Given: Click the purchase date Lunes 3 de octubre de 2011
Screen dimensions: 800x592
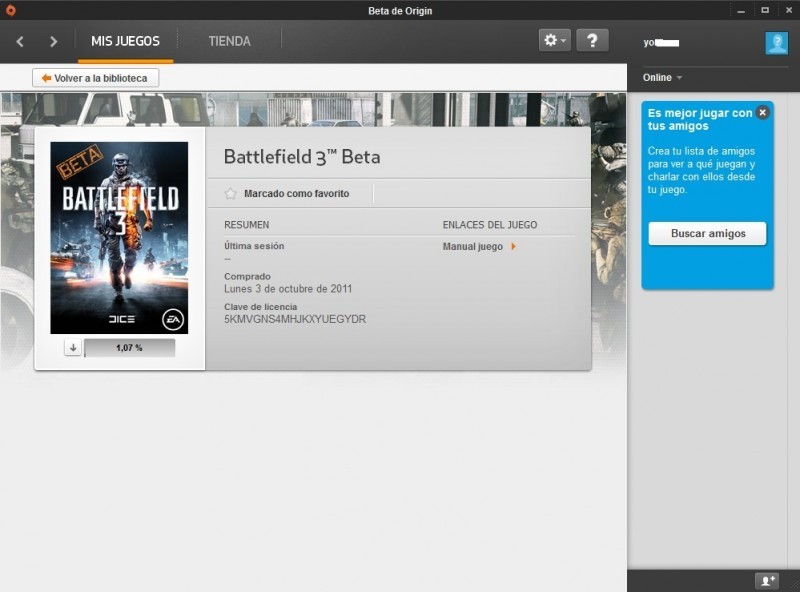Looking at the screenshot, I should tap(288, 289).
